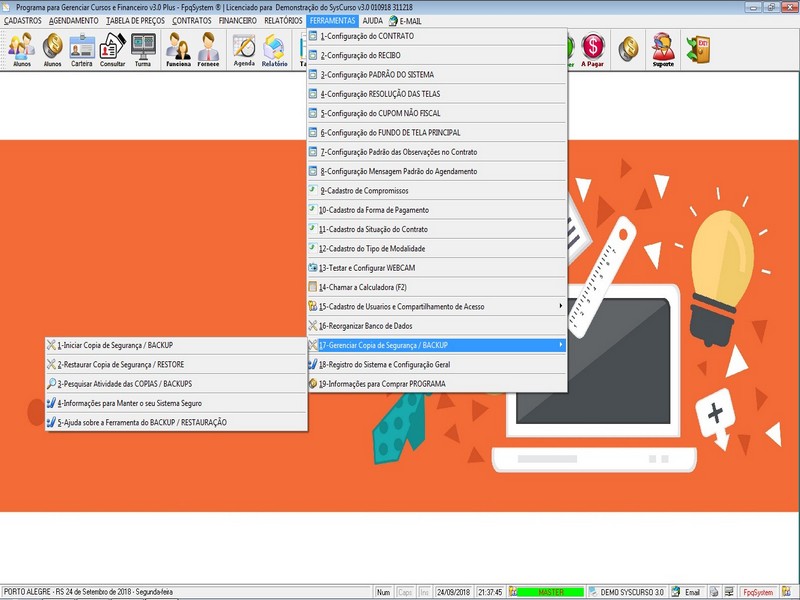Open the Turma monitor icon
The image size is (800, 600).
(x=143, y=49)
